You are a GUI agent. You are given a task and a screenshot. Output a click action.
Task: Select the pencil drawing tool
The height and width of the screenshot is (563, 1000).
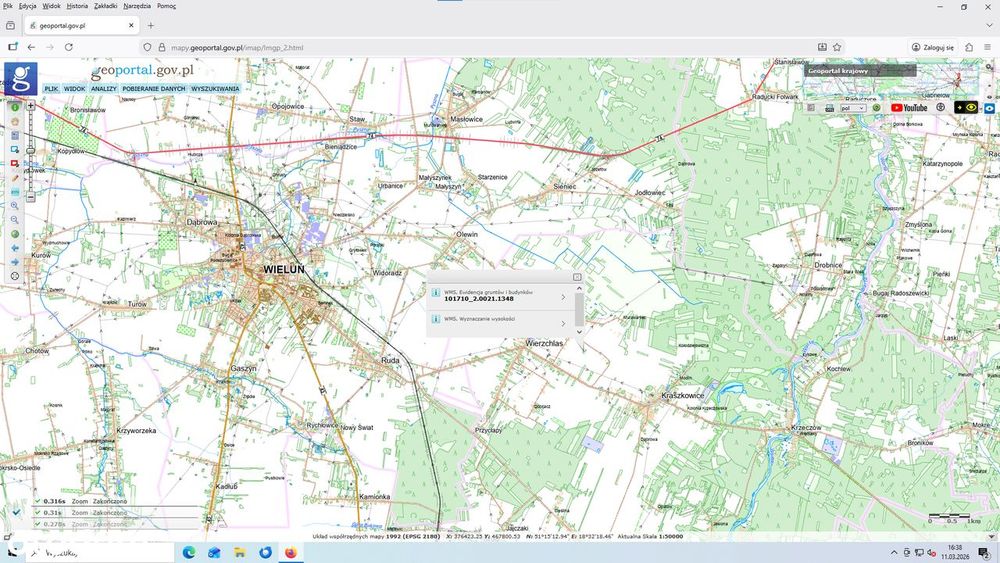pos(15,178)
